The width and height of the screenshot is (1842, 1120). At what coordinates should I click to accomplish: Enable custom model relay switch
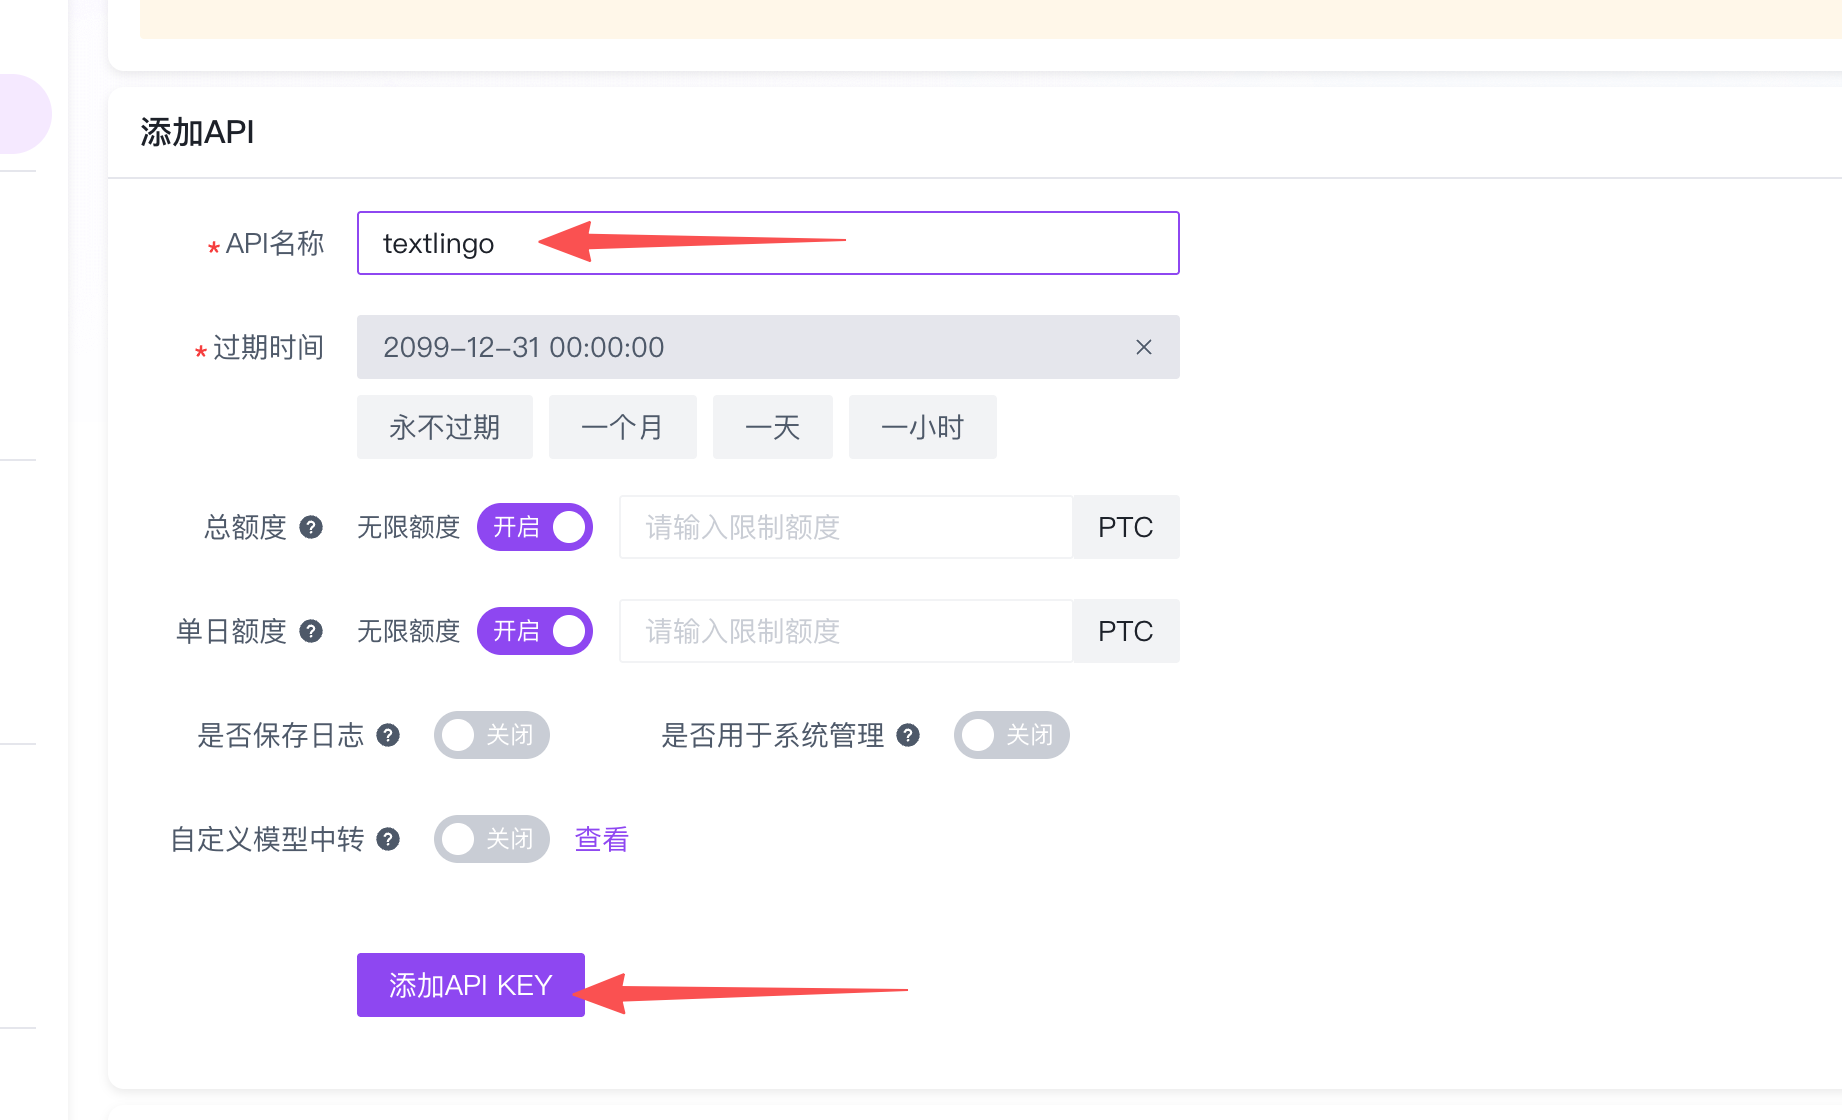pos(492,839)
